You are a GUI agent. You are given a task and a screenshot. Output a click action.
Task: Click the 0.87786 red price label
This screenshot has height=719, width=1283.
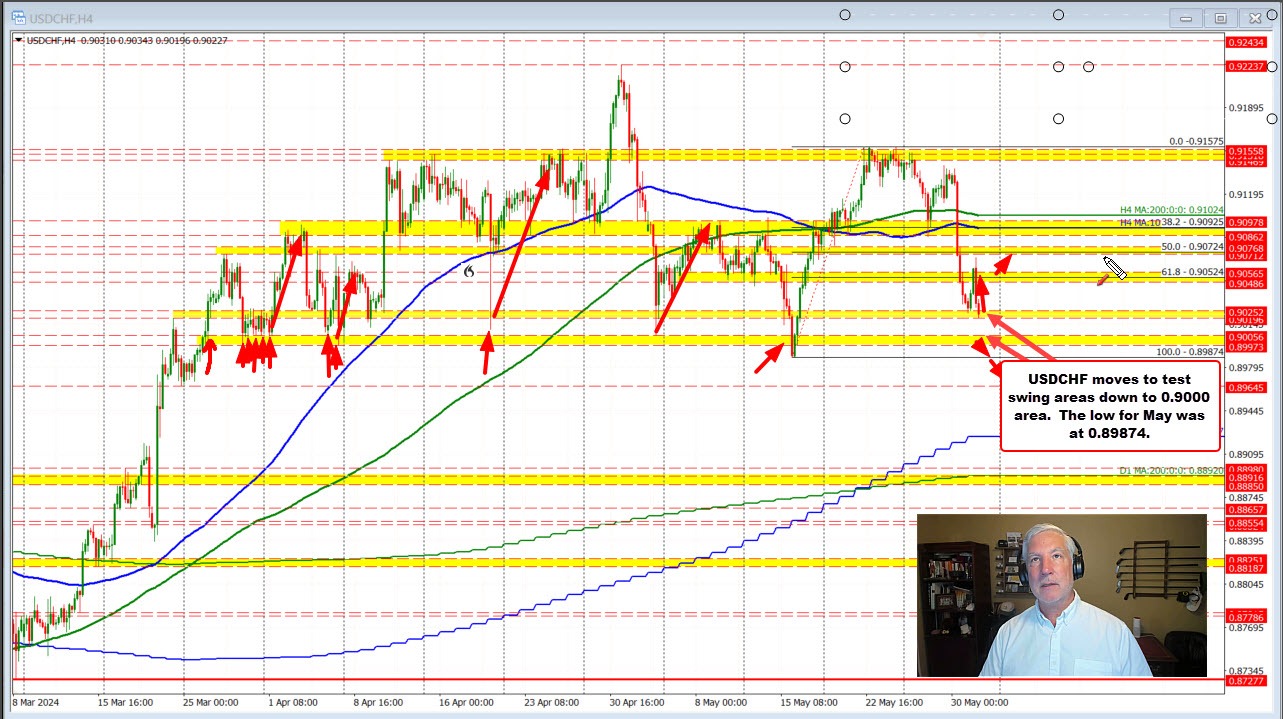coord(1246,619)
